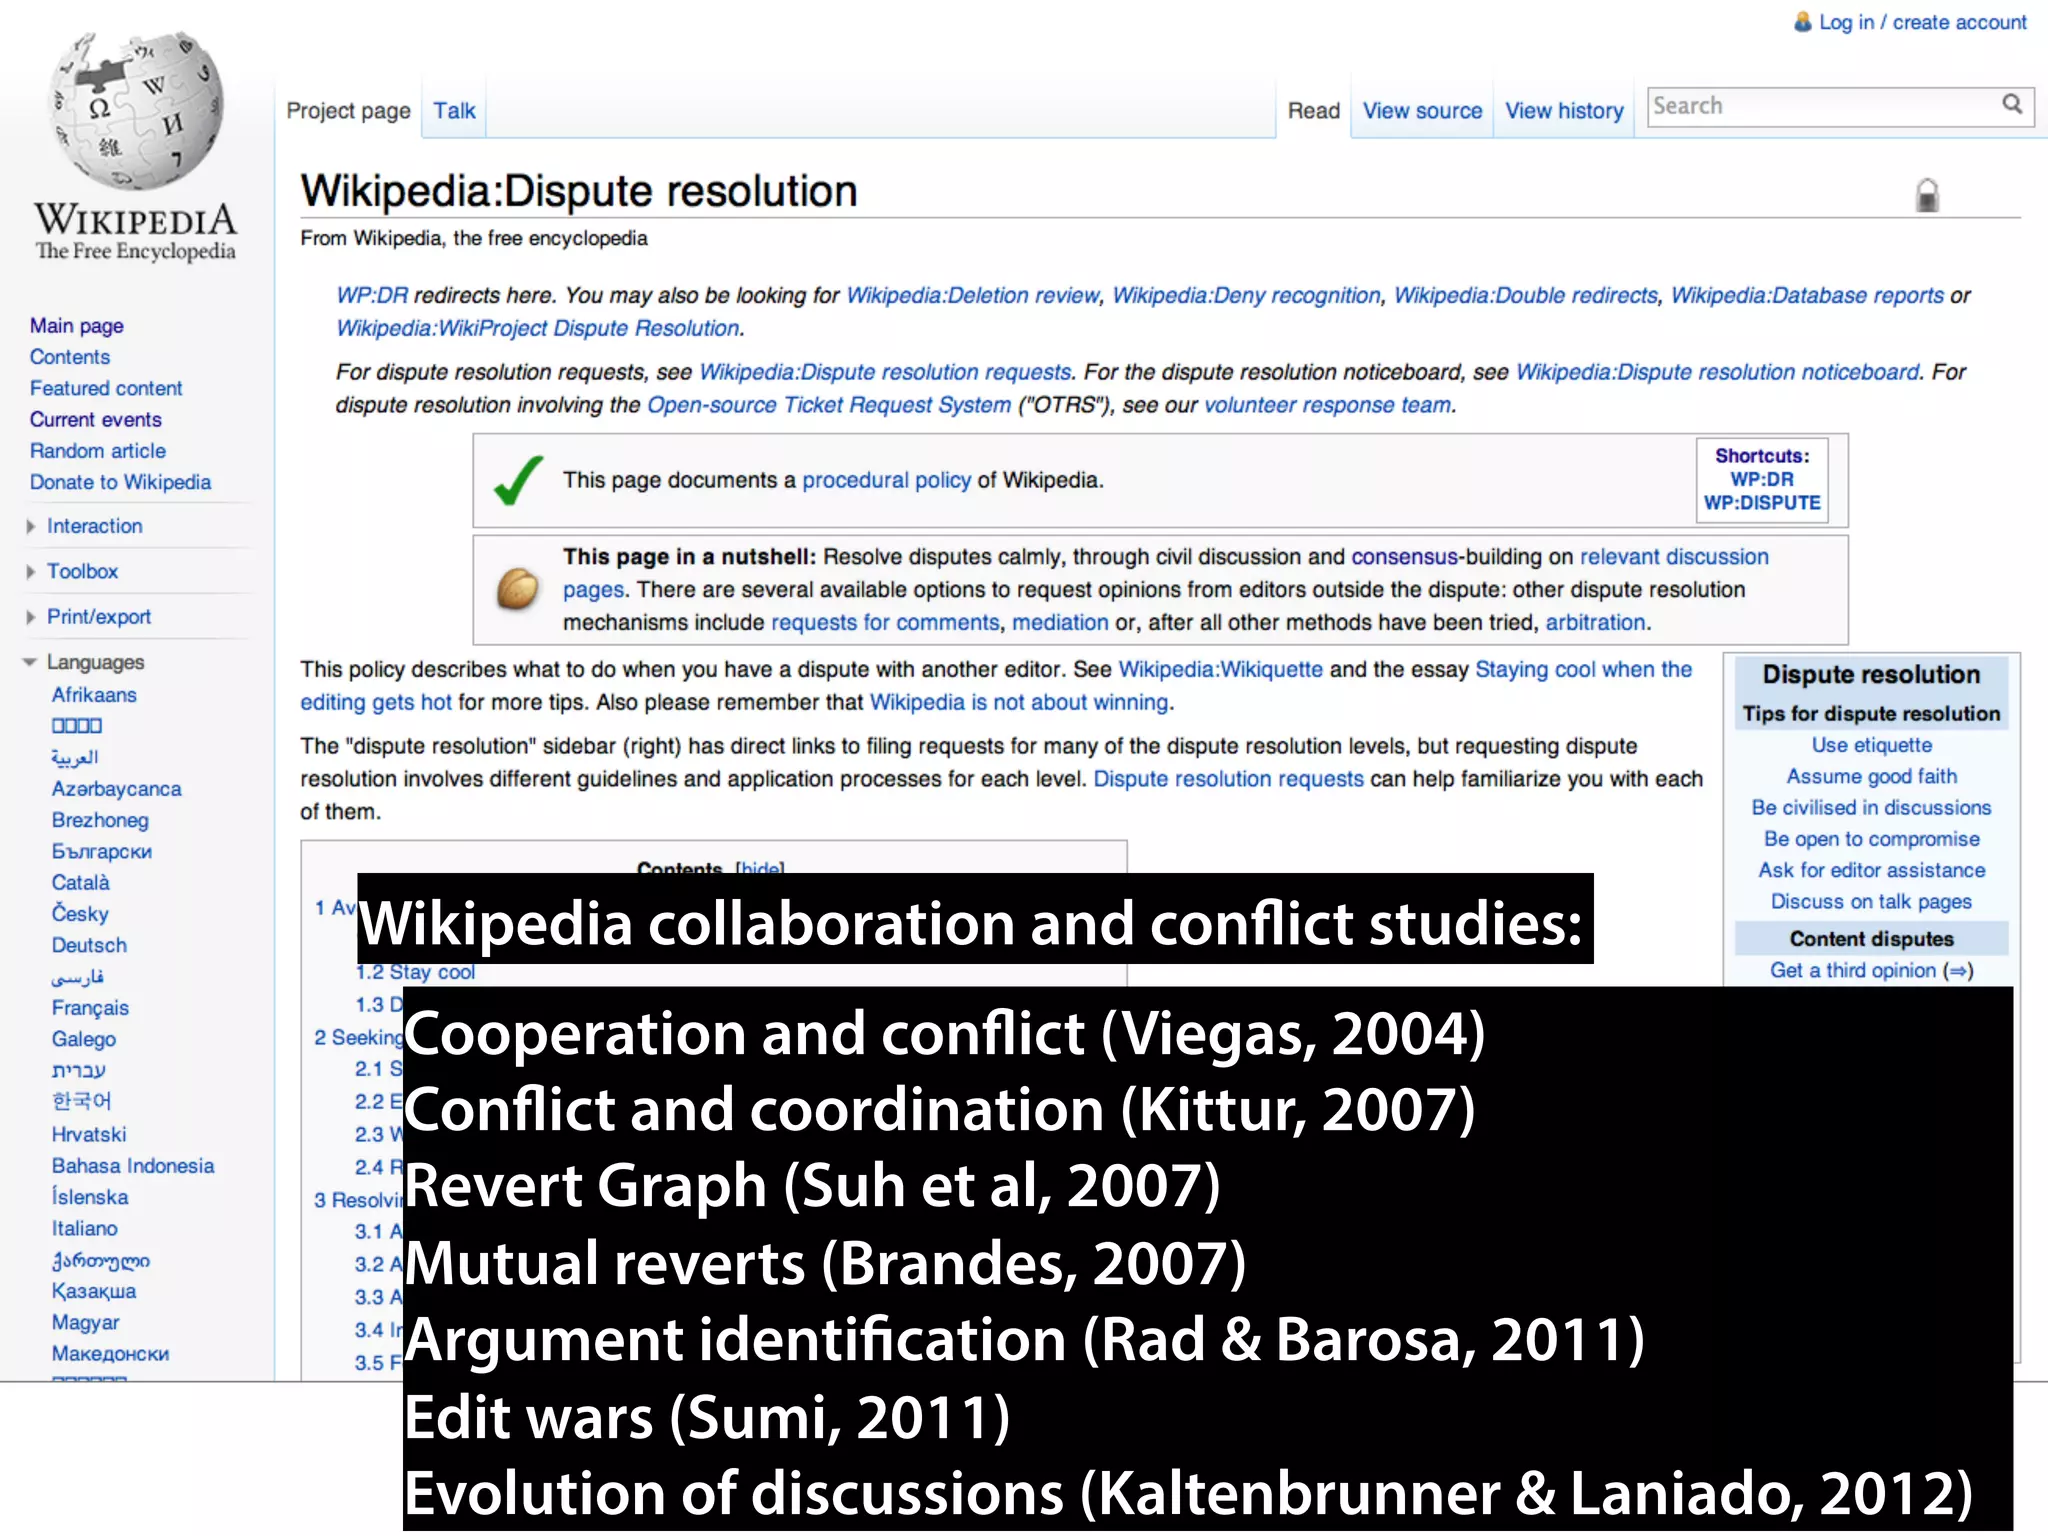This screenshot has width=2048, height=1536.
Task: Open Featured content link
Action: [x=106, y=388]
